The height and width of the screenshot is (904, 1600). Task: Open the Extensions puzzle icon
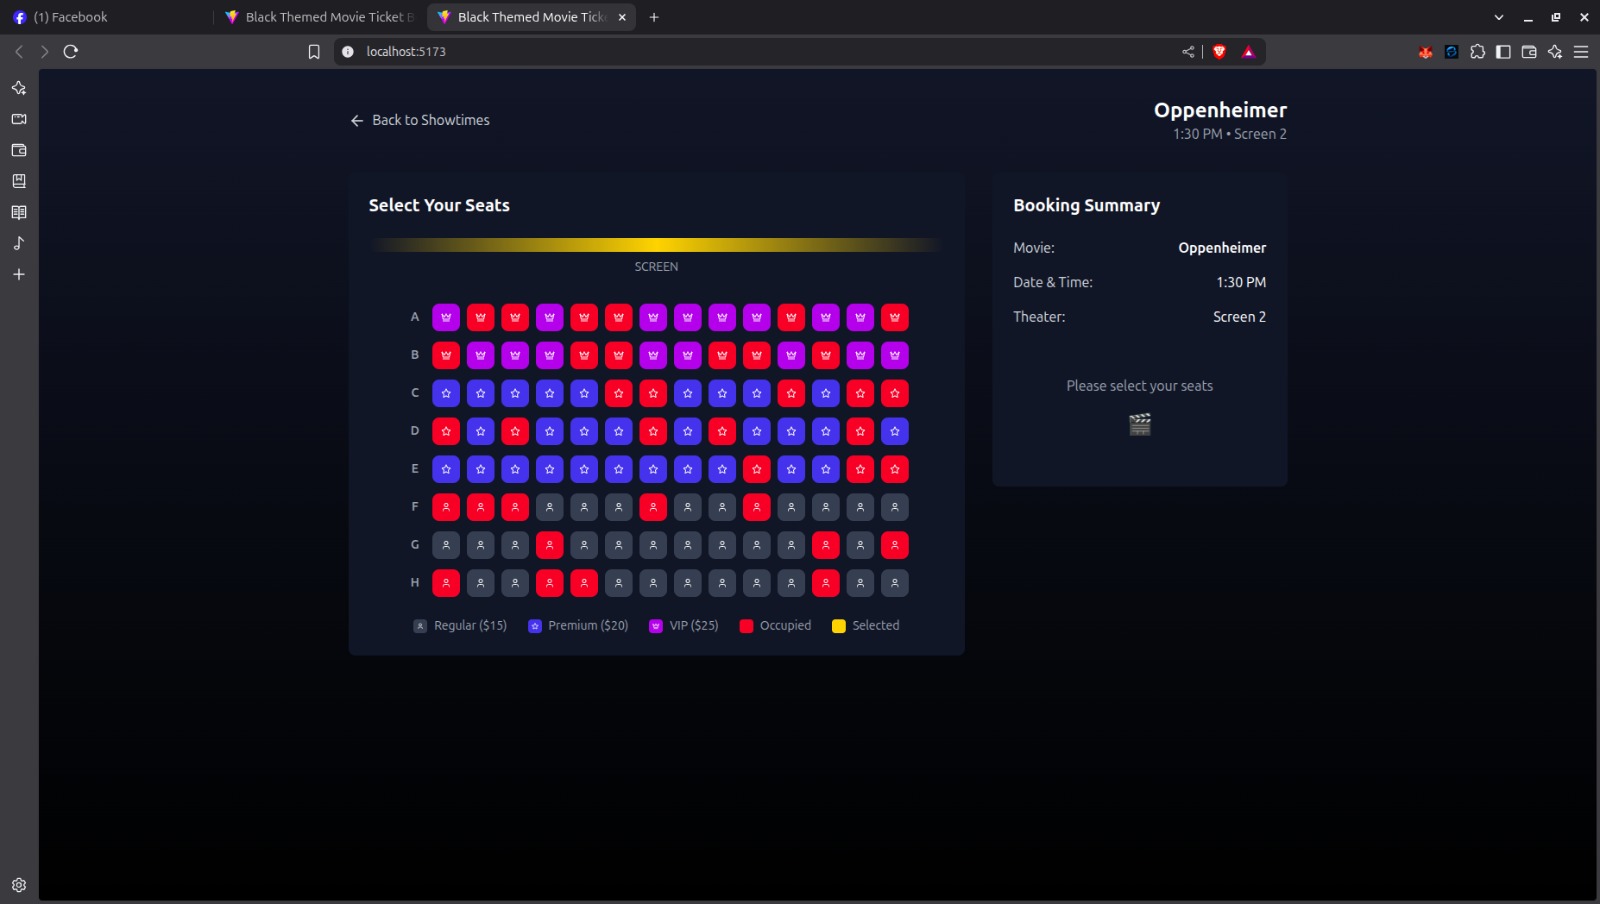click(x=1478, y=52)
